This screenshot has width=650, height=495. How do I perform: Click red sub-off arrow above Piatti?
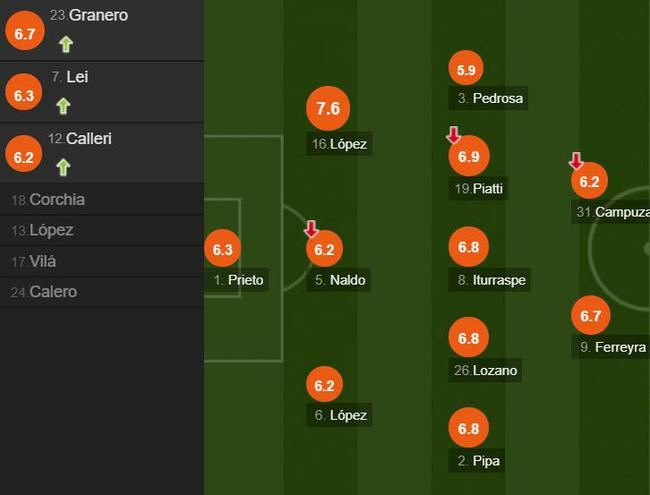click(452, 135)
